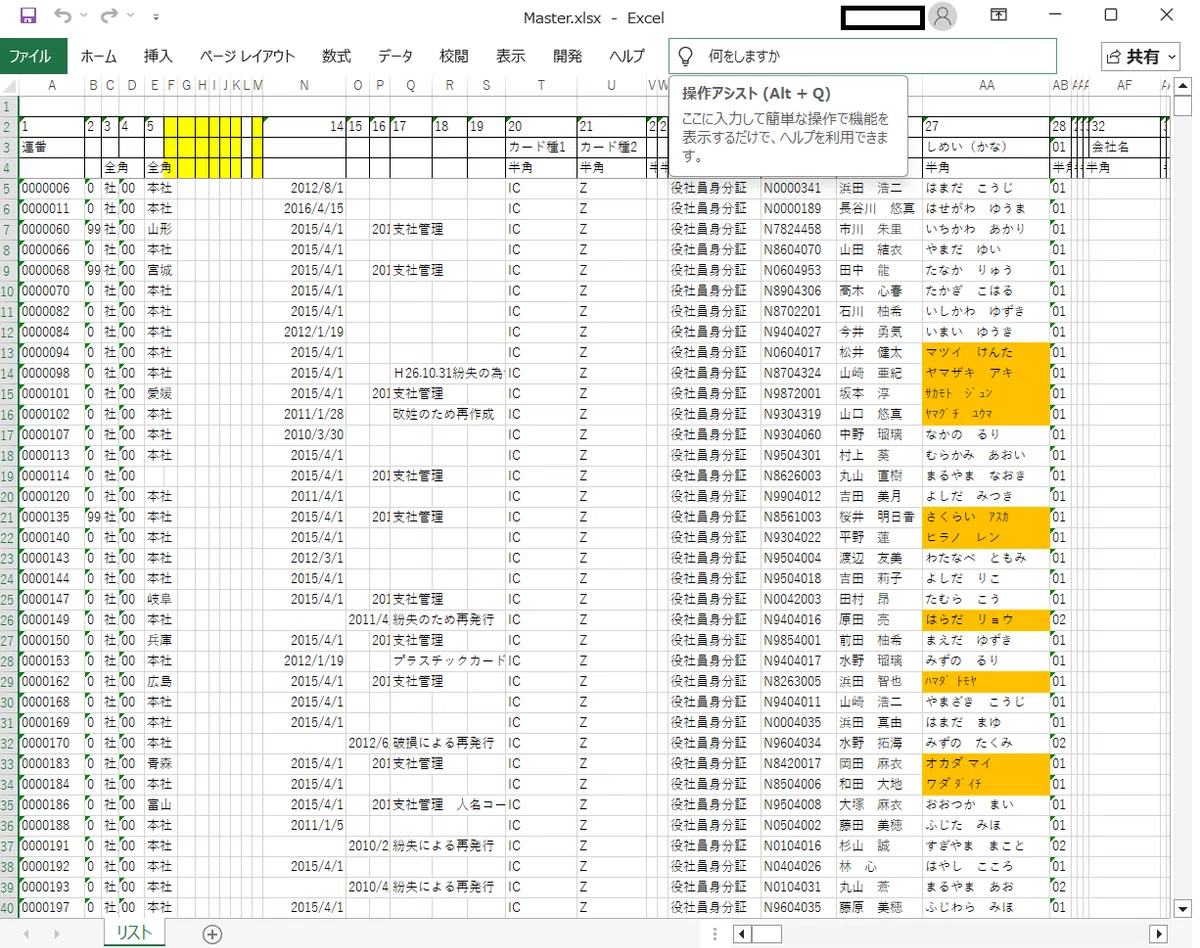Image resolution: width=1200 pixels, height=948 pixels.
Task: Select row 26 header
Action: pyautogui.click(x=9, y=619)
